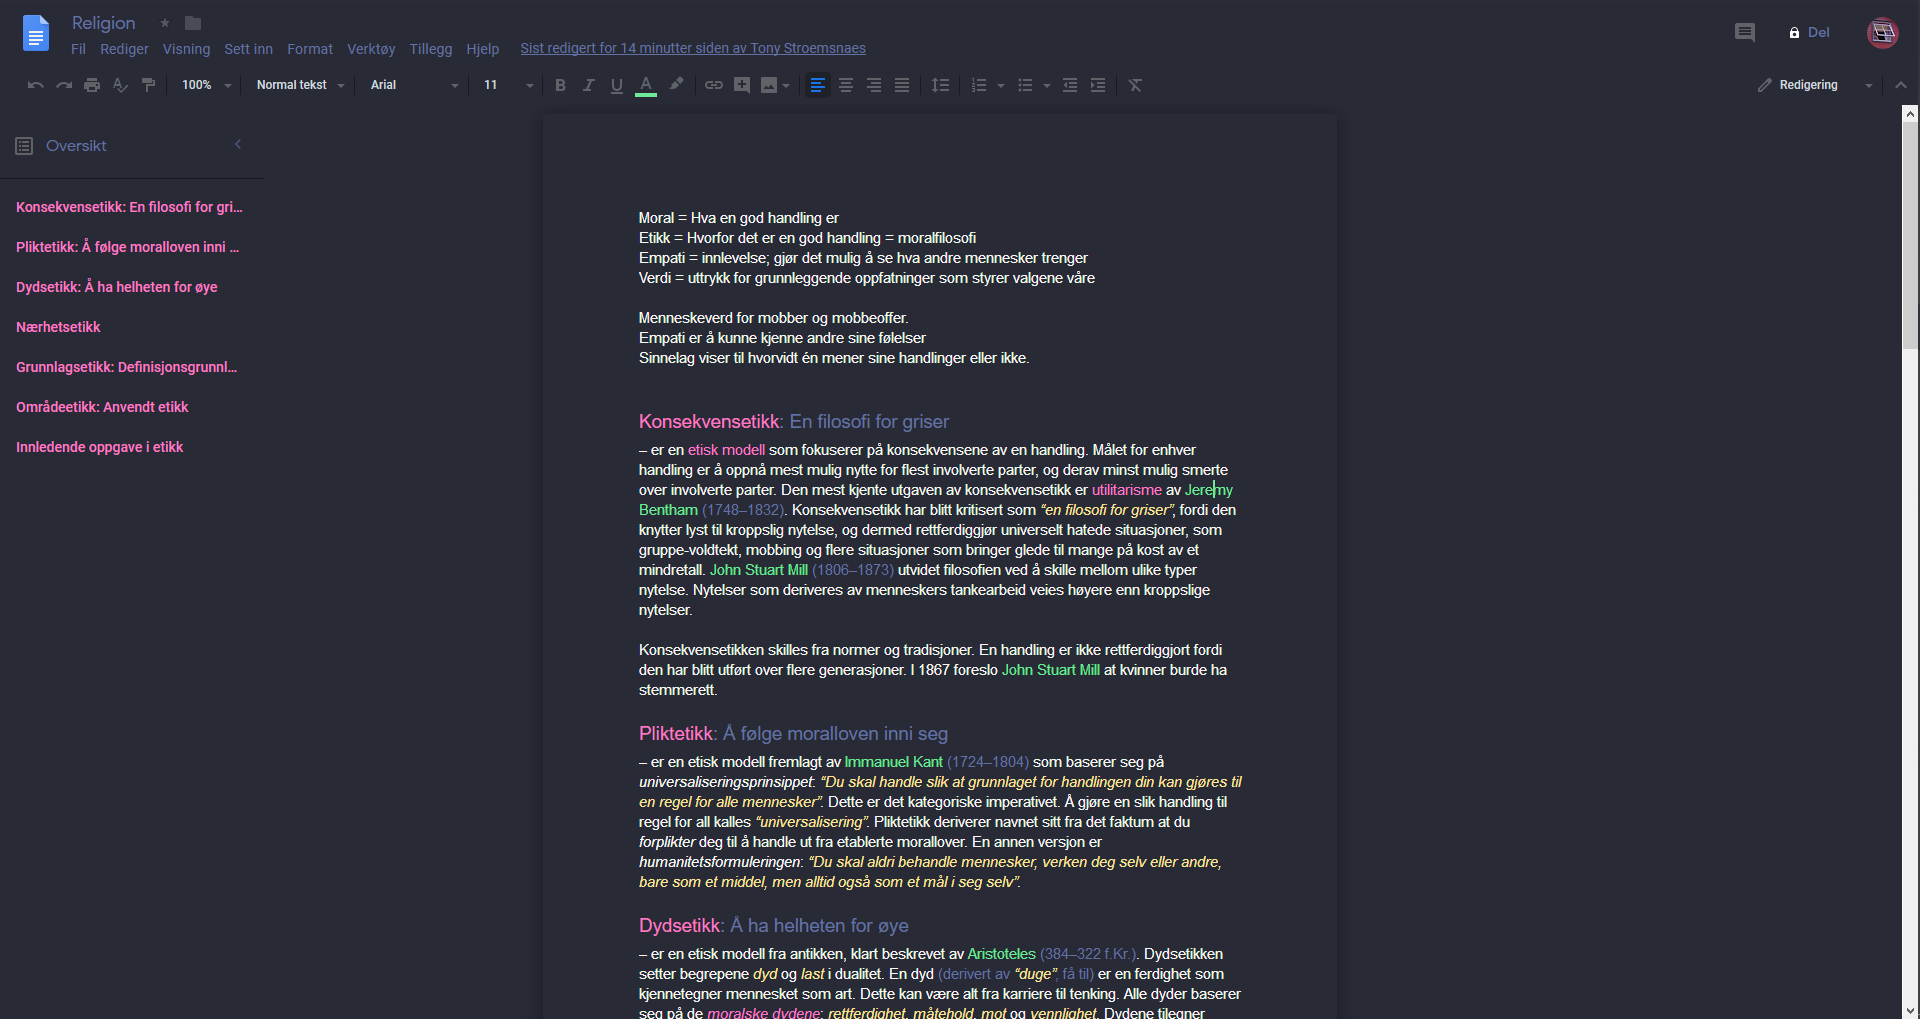Click the Del sharing button
1920x1019 pixels.
pyautogui.click(x=1810, y=32)
